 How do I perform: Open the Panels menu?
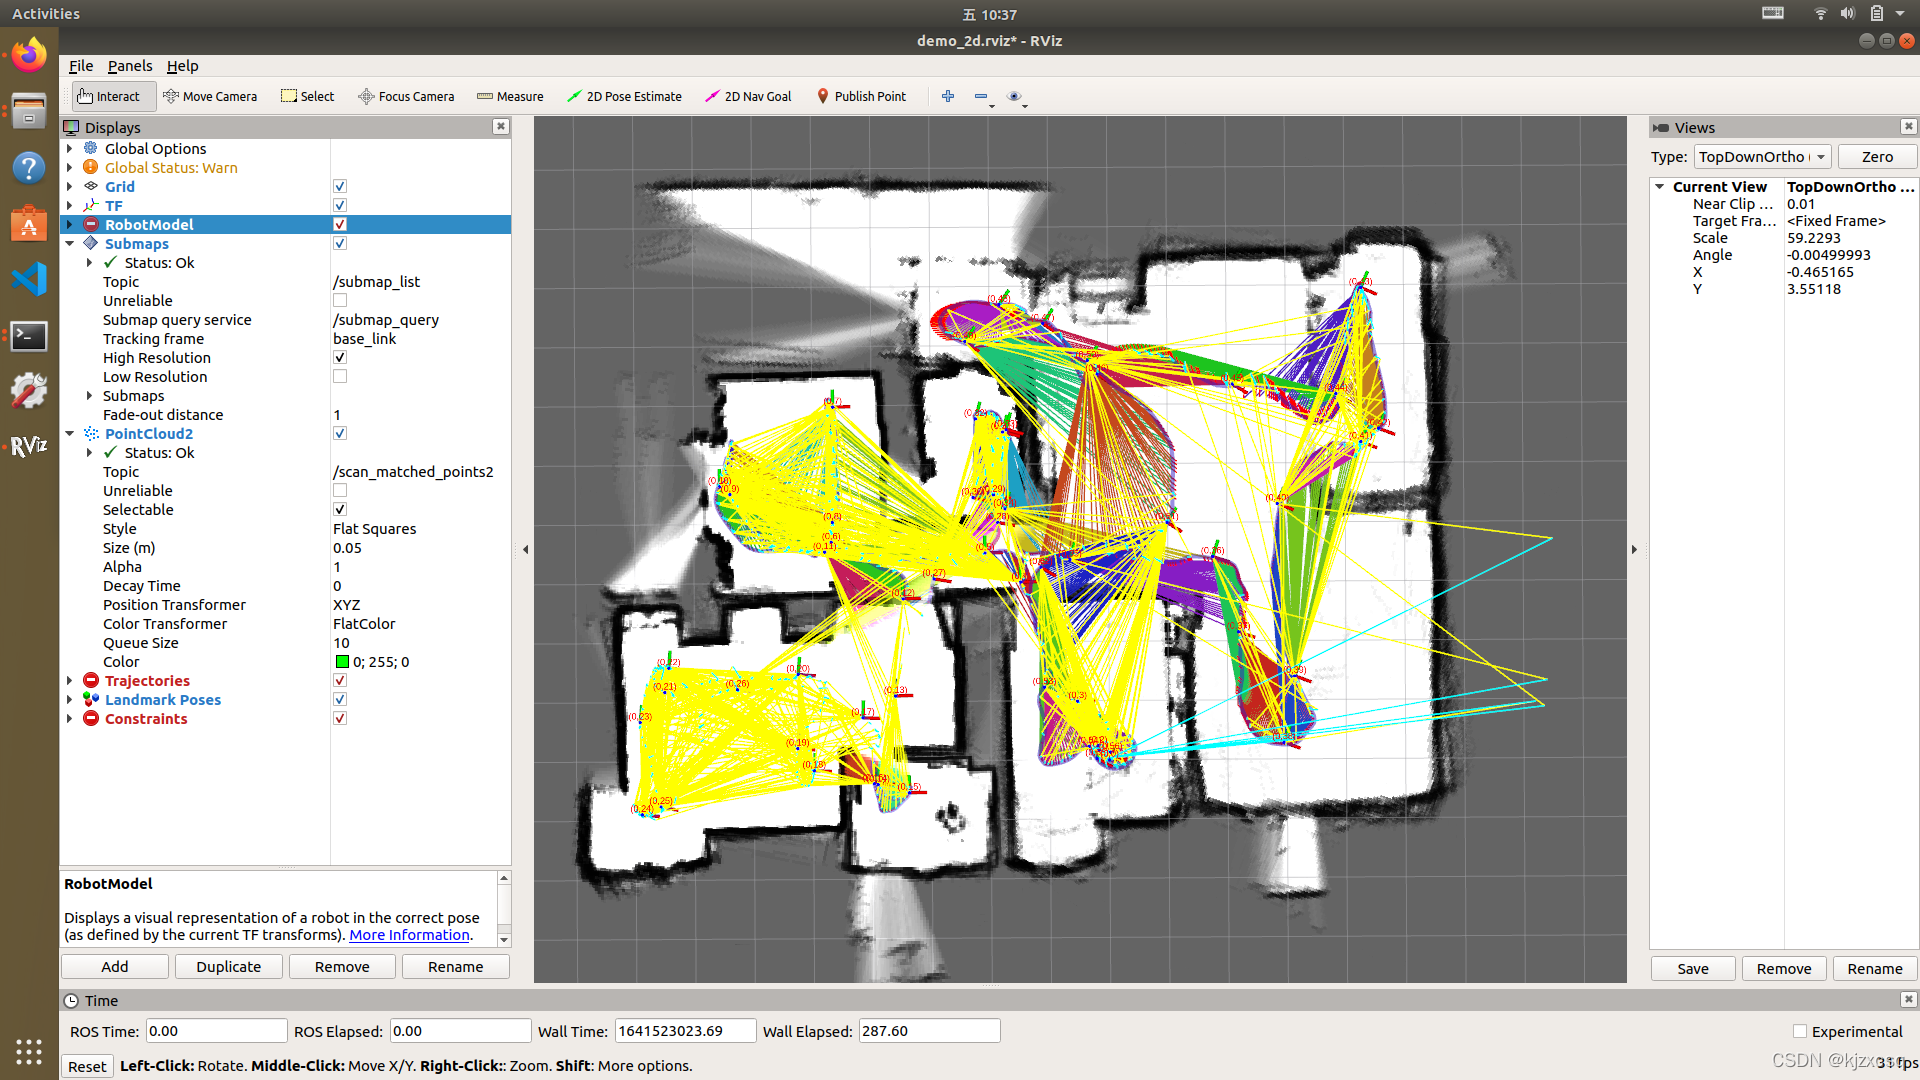(130, 66)
